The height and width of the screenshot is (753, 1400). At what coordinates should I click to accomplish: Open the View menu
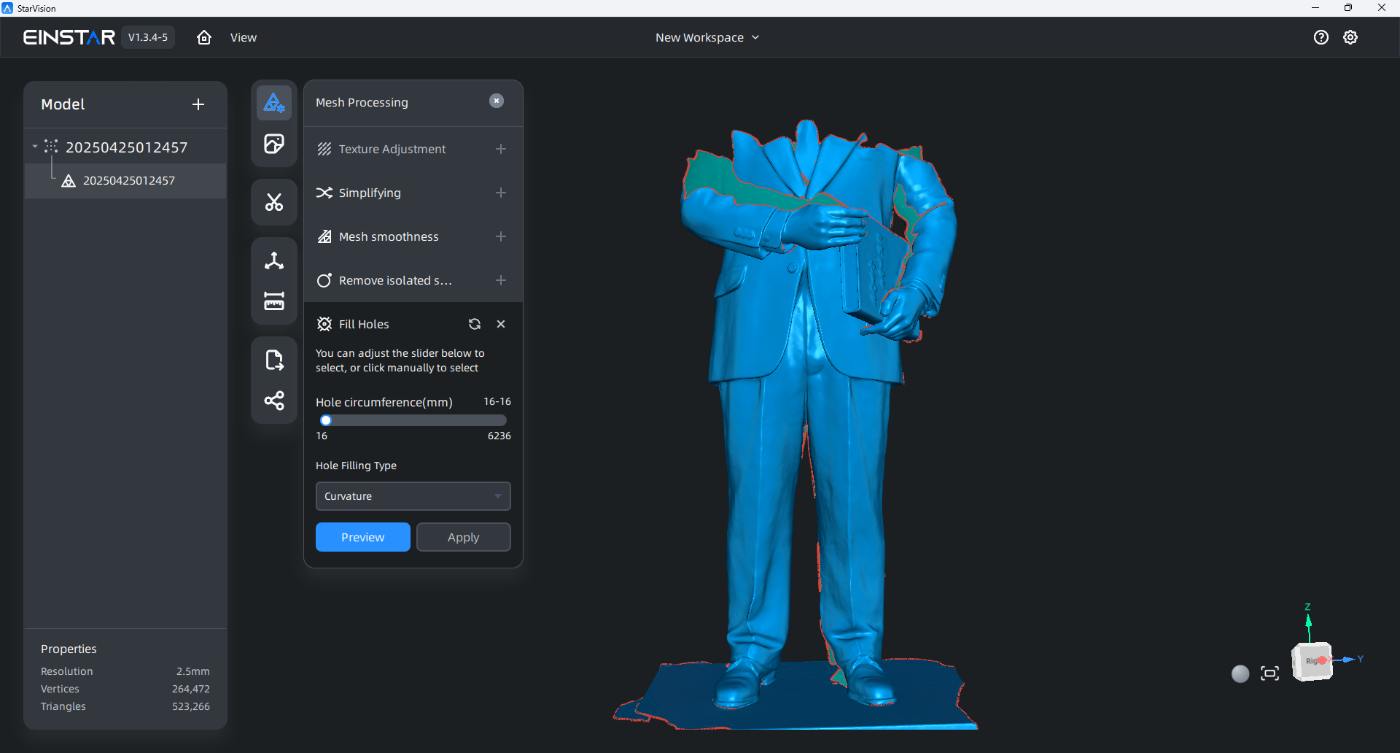243,37
